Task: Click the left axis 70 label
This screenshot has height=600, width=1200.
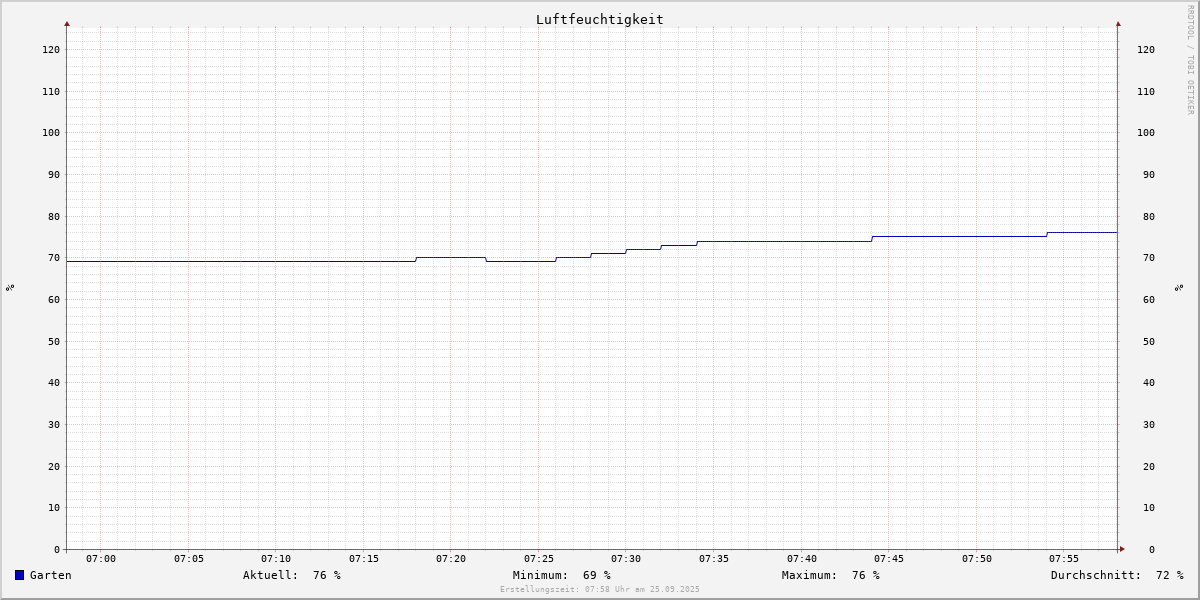Action: (54, 257)
